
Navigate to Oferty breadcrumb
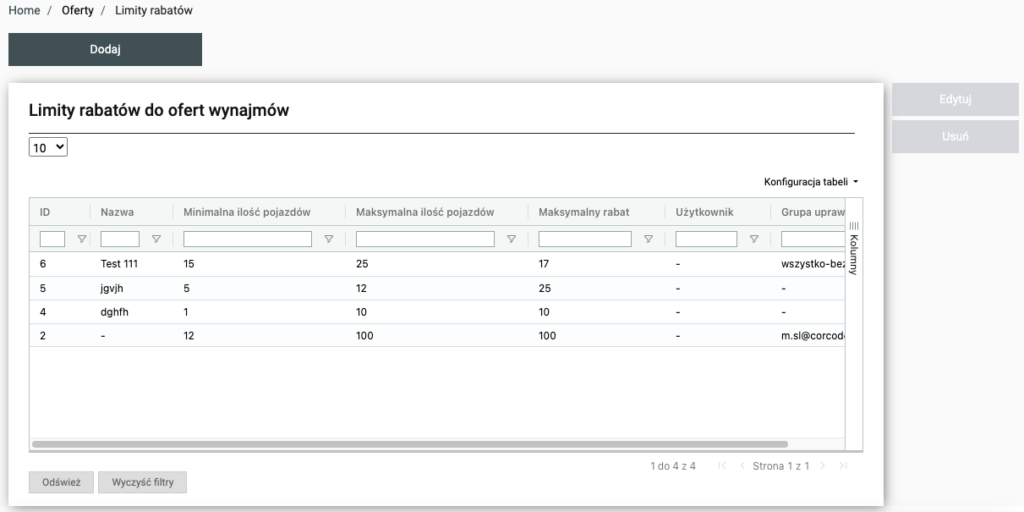(x=77, y=10)
